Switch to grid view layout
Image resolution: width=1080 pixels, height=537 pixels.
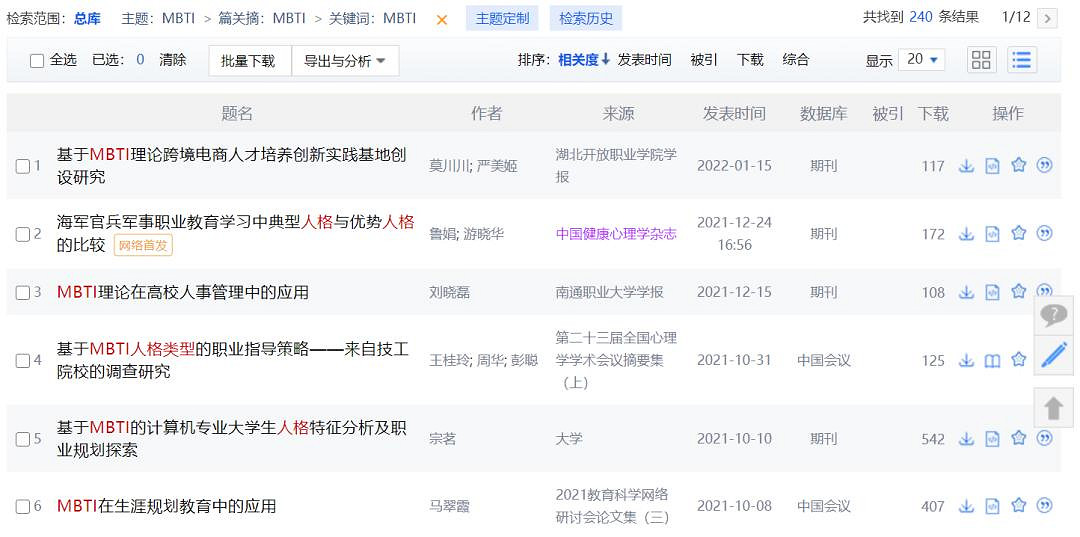(x=981, y=60)
